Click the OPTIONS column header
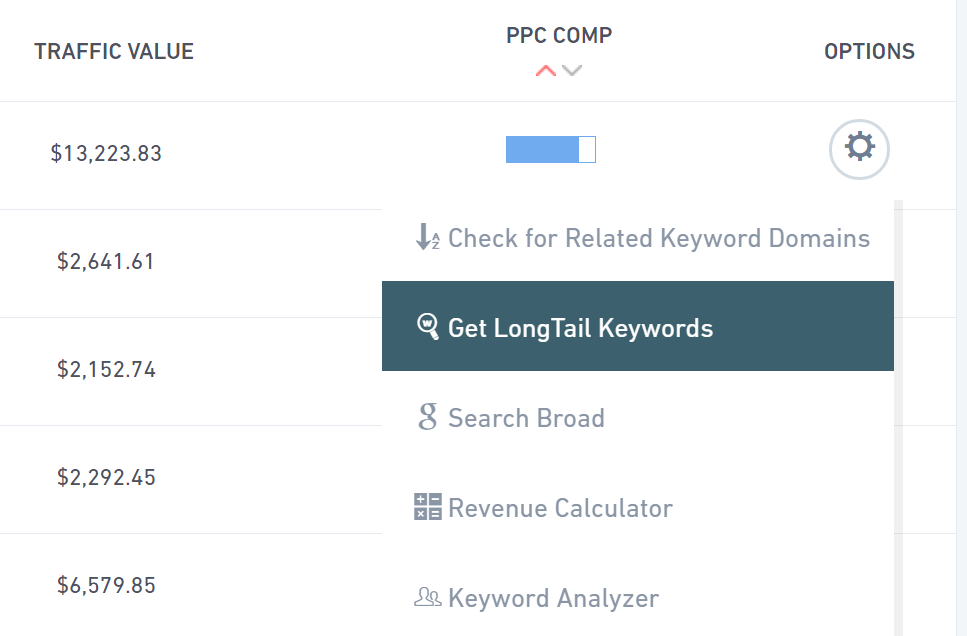Viewport: 967px width, 636px height. click(869, 51)
